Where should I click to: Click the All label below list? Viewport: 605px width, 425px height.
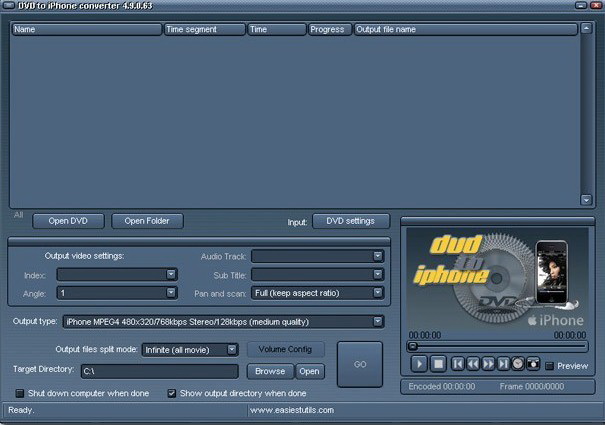pyautogui.click(x=19, y=215)
